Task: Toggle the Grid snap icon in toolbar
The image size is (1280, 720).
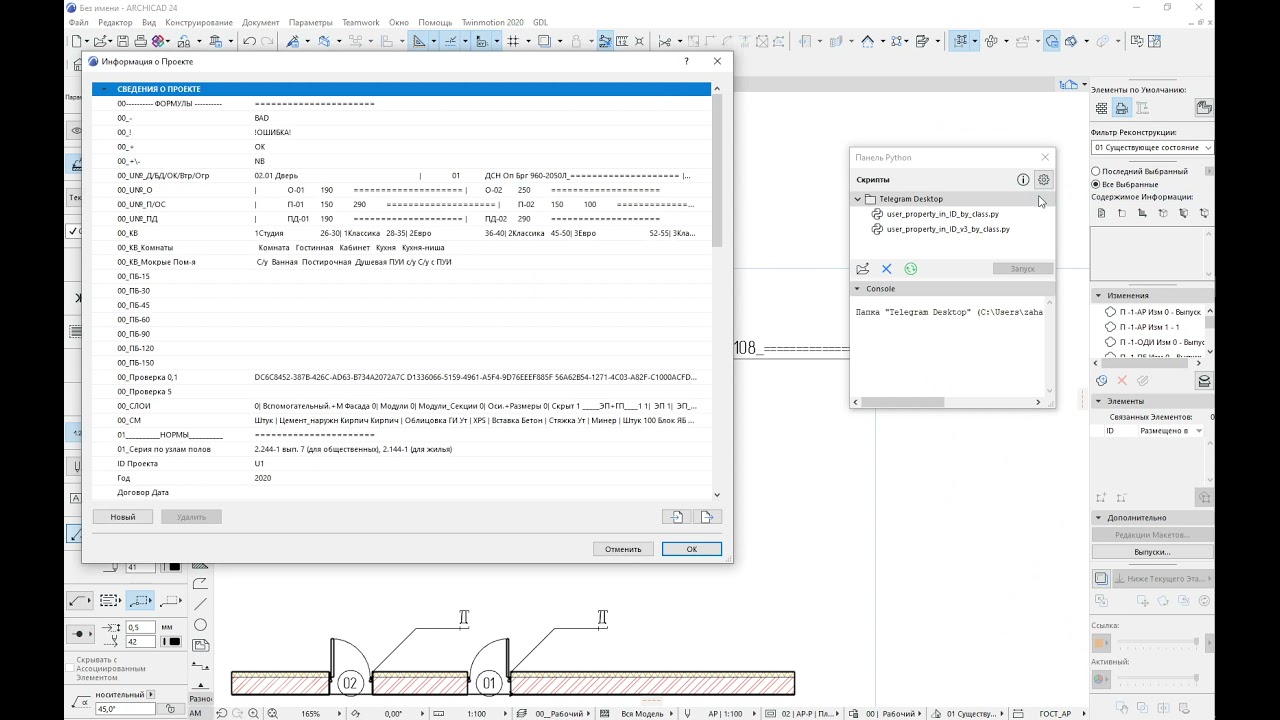Action: click(x=512, y=41)
